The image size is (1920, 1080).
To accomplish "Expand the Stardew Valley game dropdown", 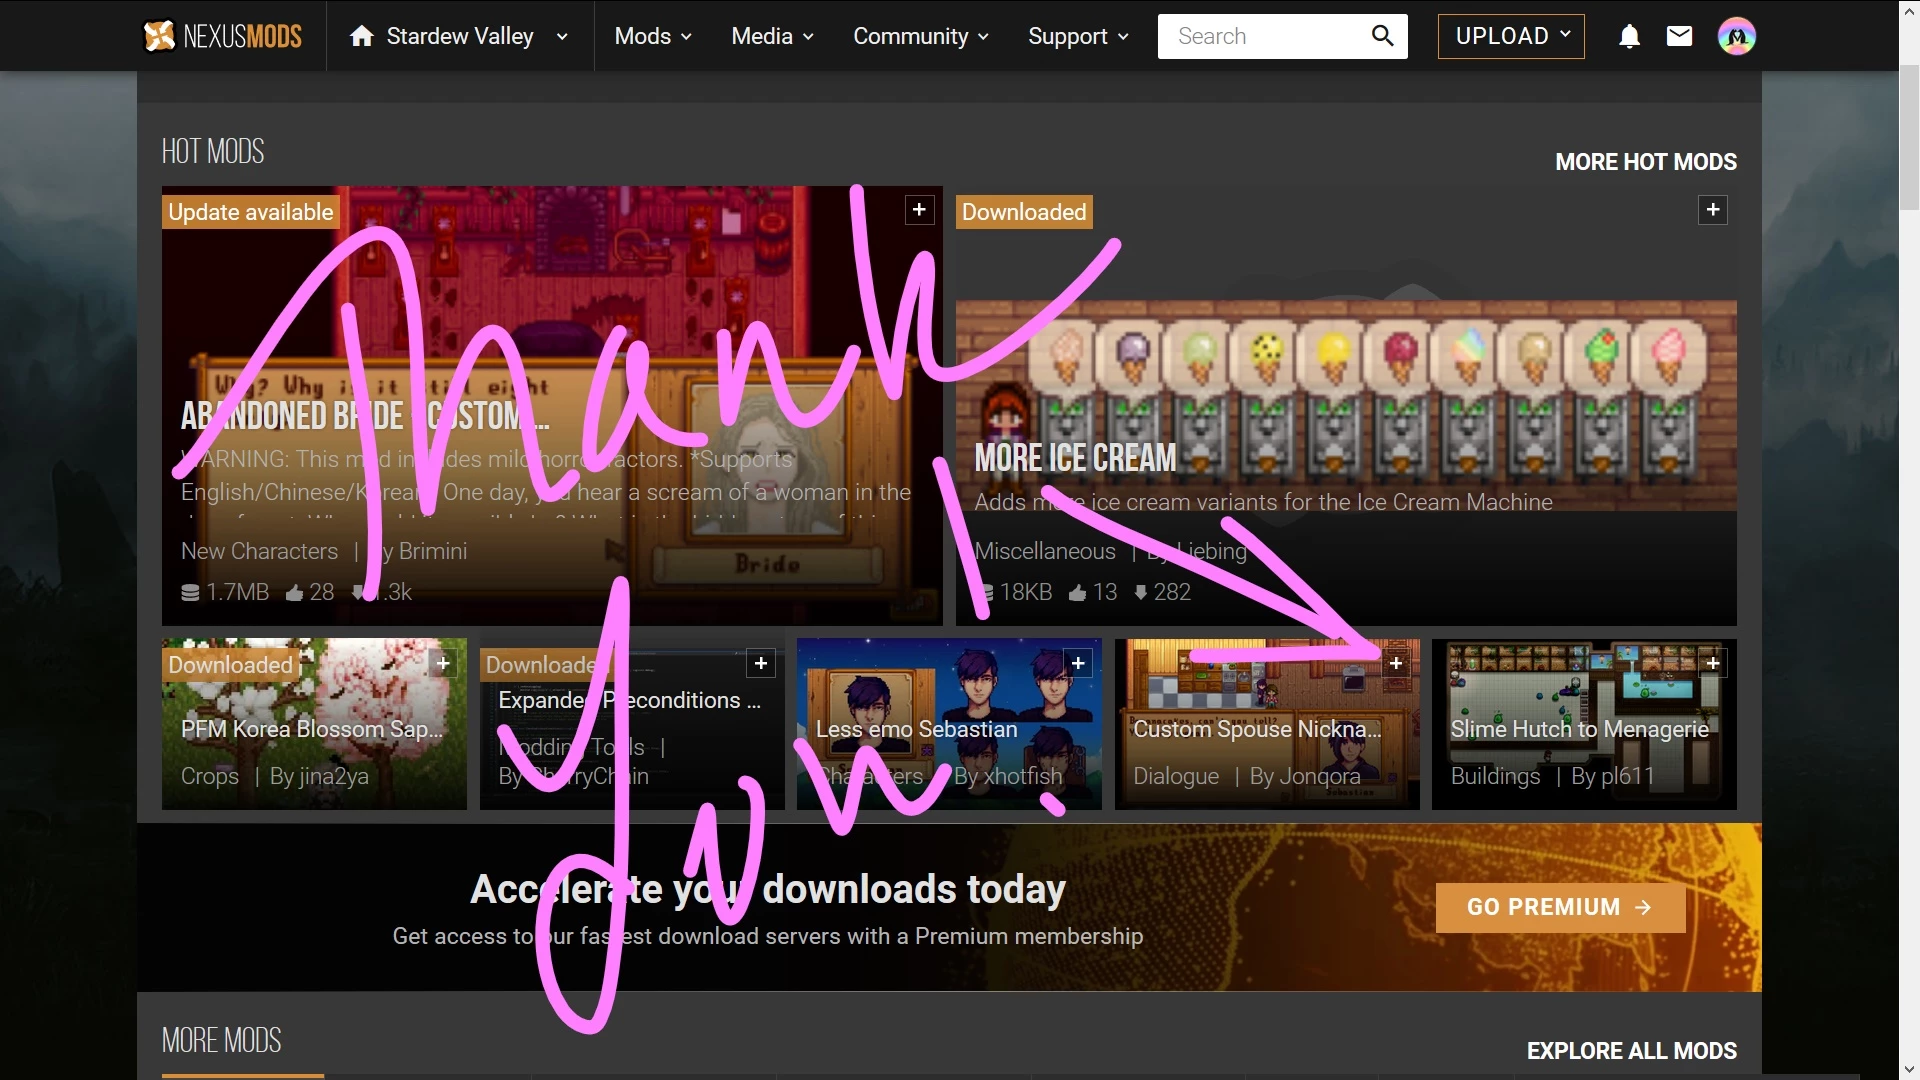I will (562, 36).
